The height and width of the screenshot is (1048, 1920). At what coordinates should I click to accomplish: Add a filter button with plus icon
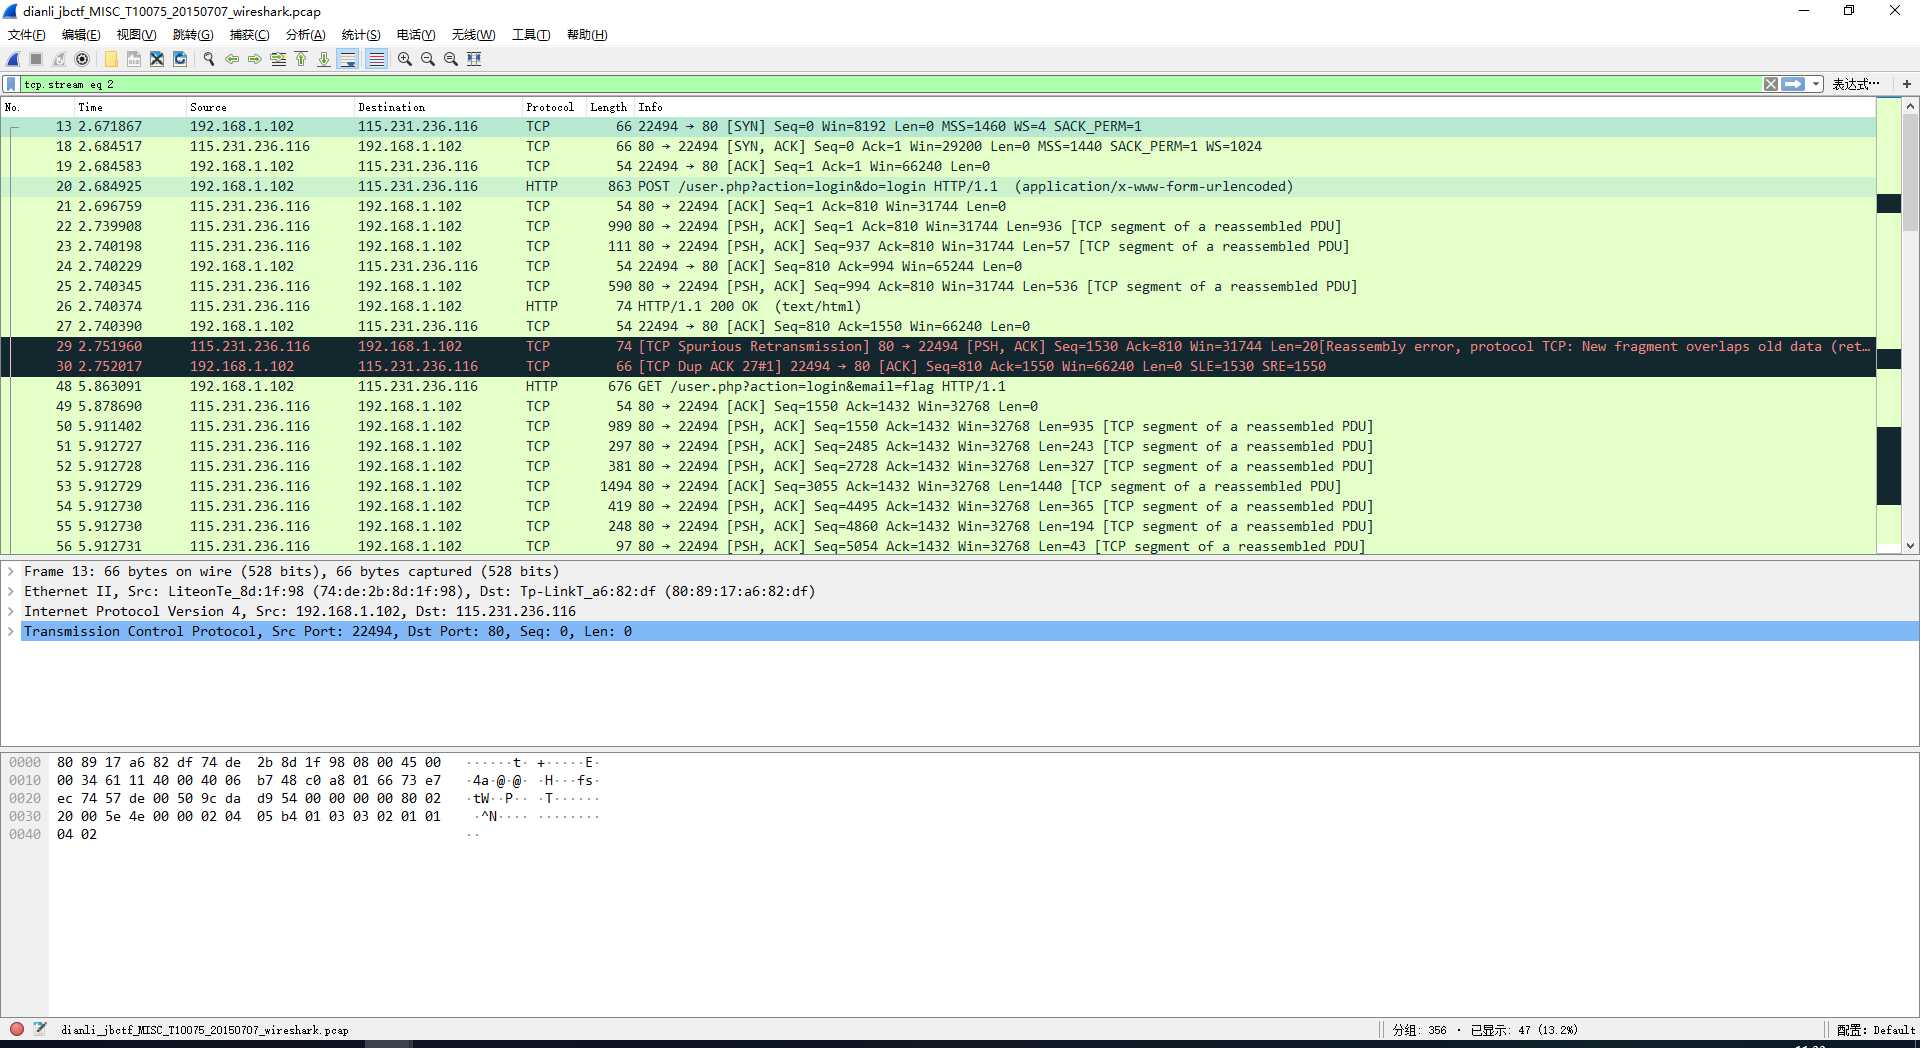[x=1907, y=84]
